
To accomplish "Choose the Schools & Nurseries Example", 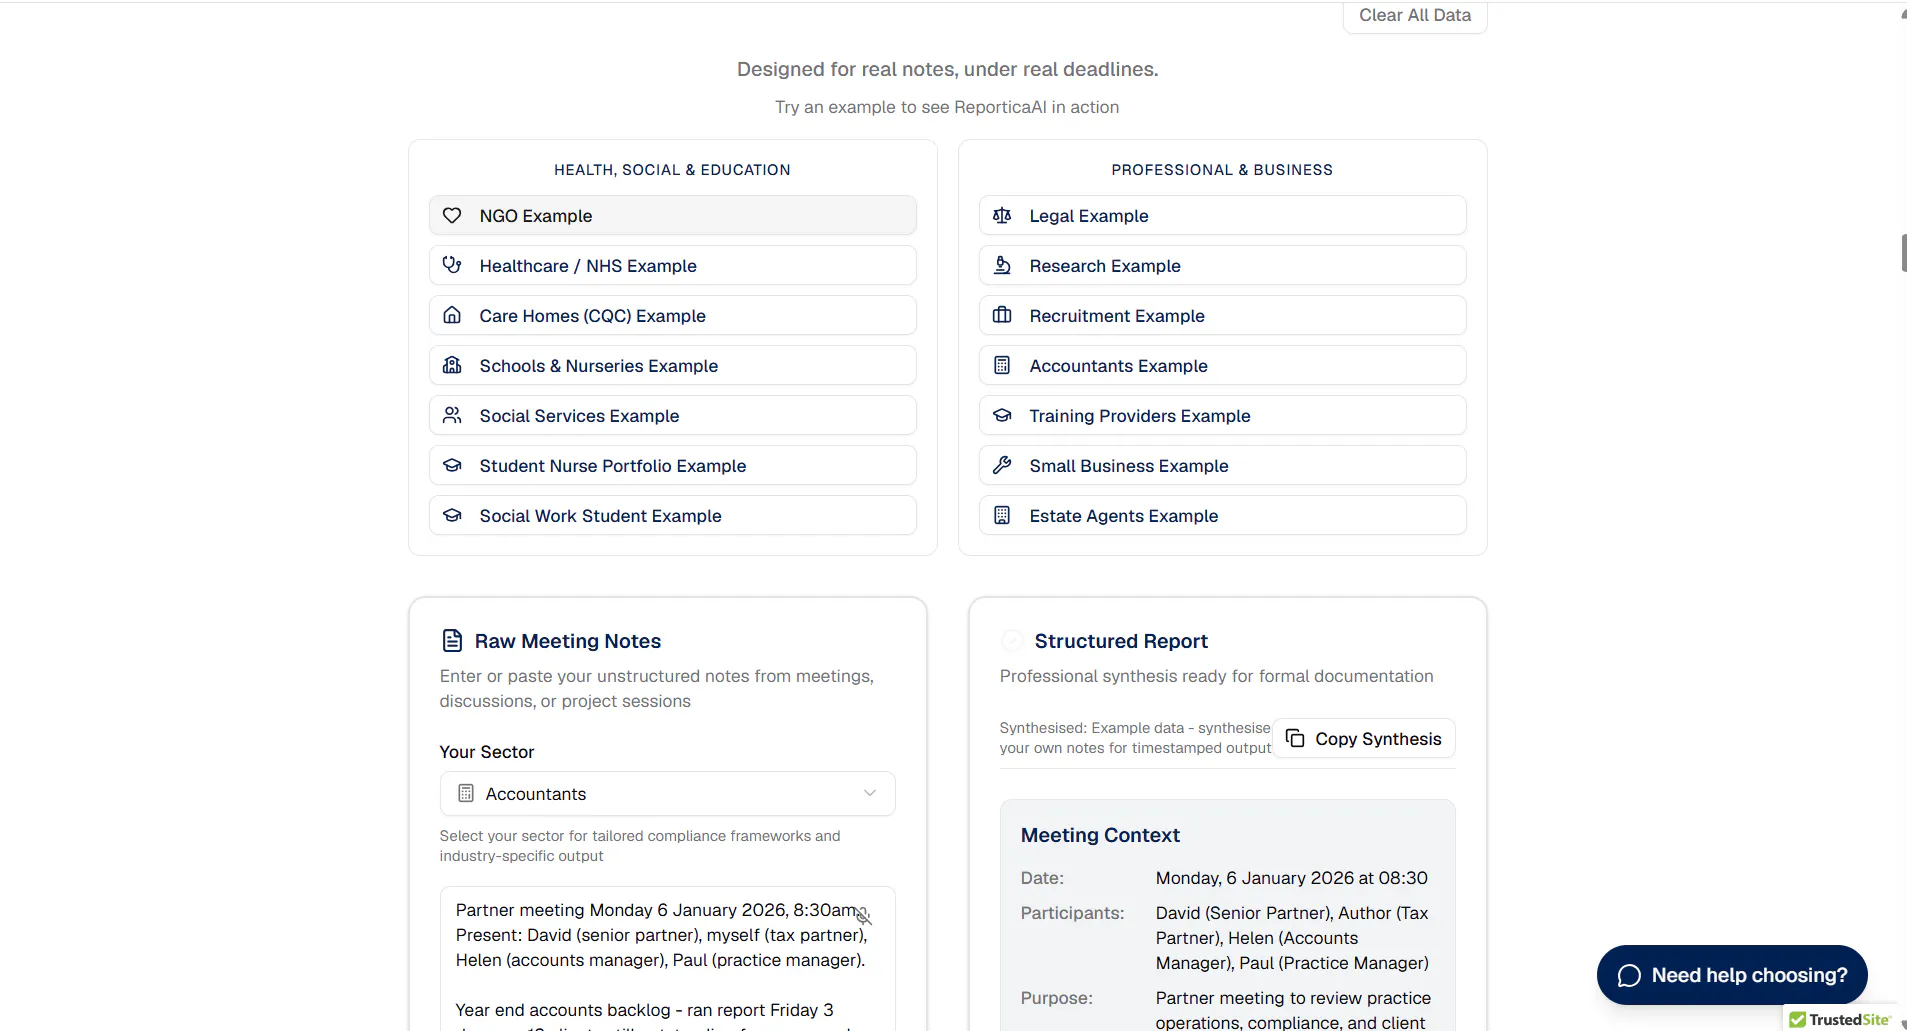I will click(x=672, y=365).
